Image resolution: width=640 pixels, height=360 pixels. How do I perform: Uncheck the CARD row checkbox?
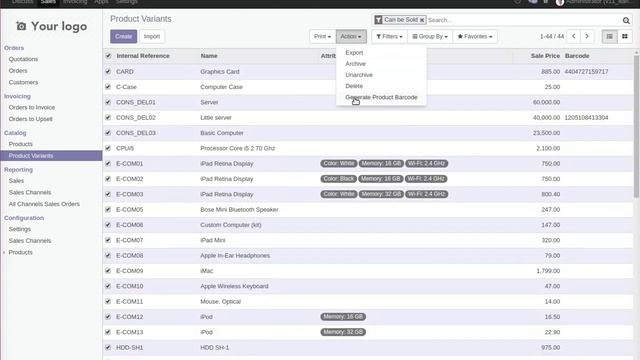pyautogui.click(x=108, y=71)
